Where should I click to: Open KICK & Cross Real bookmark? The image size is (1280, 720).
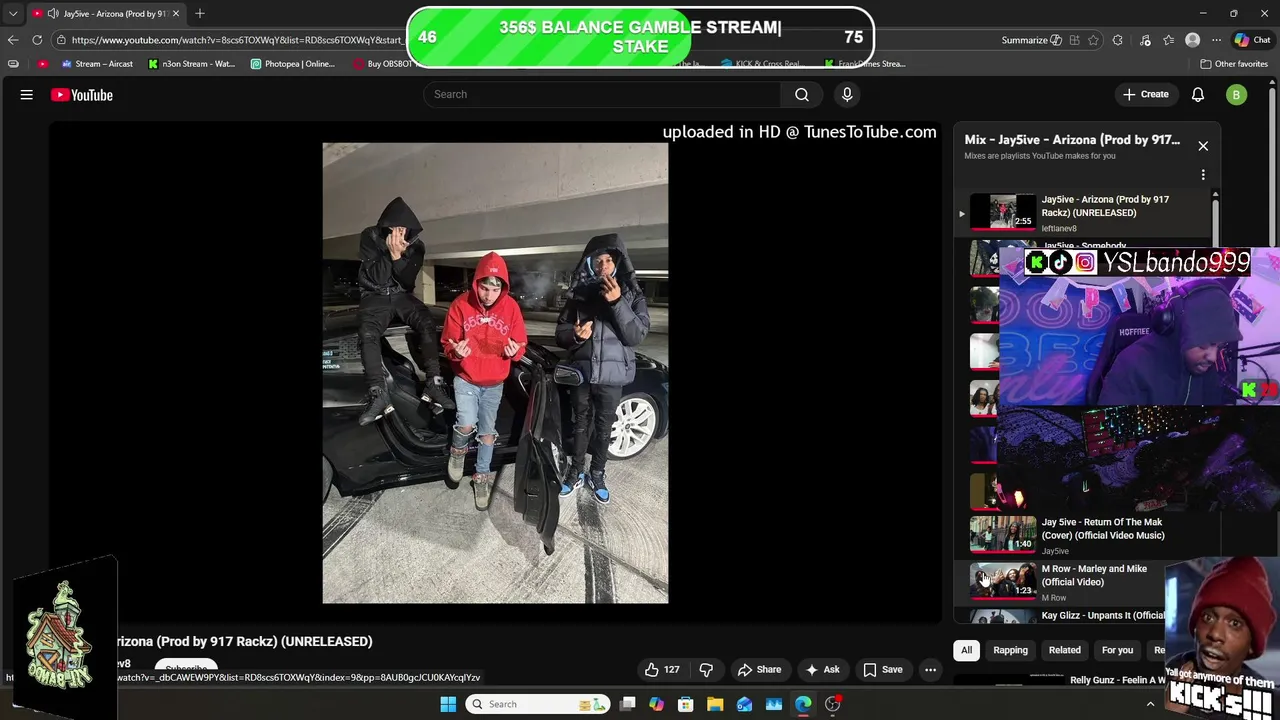click(x=761, y=64)
